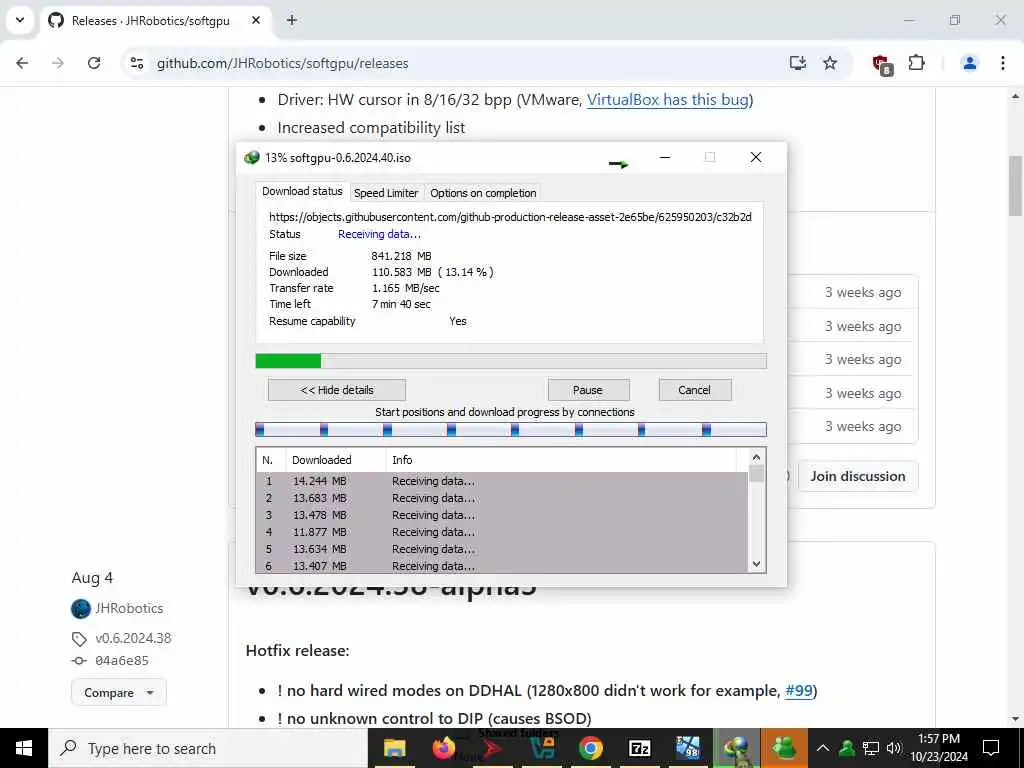Open a new browser tab
Screen dimensions: 1024x768
(x=292, y=20)
